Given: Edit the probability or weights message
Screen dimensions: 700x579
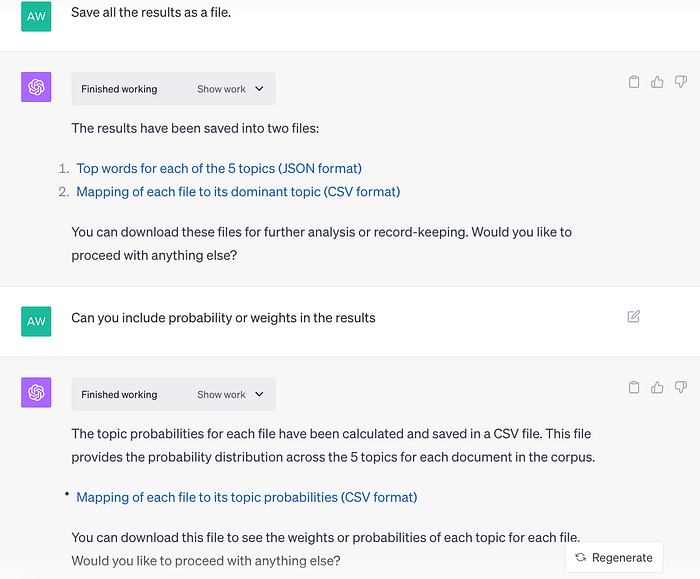Looking at the screenshot, I should [x=633, y=317].
